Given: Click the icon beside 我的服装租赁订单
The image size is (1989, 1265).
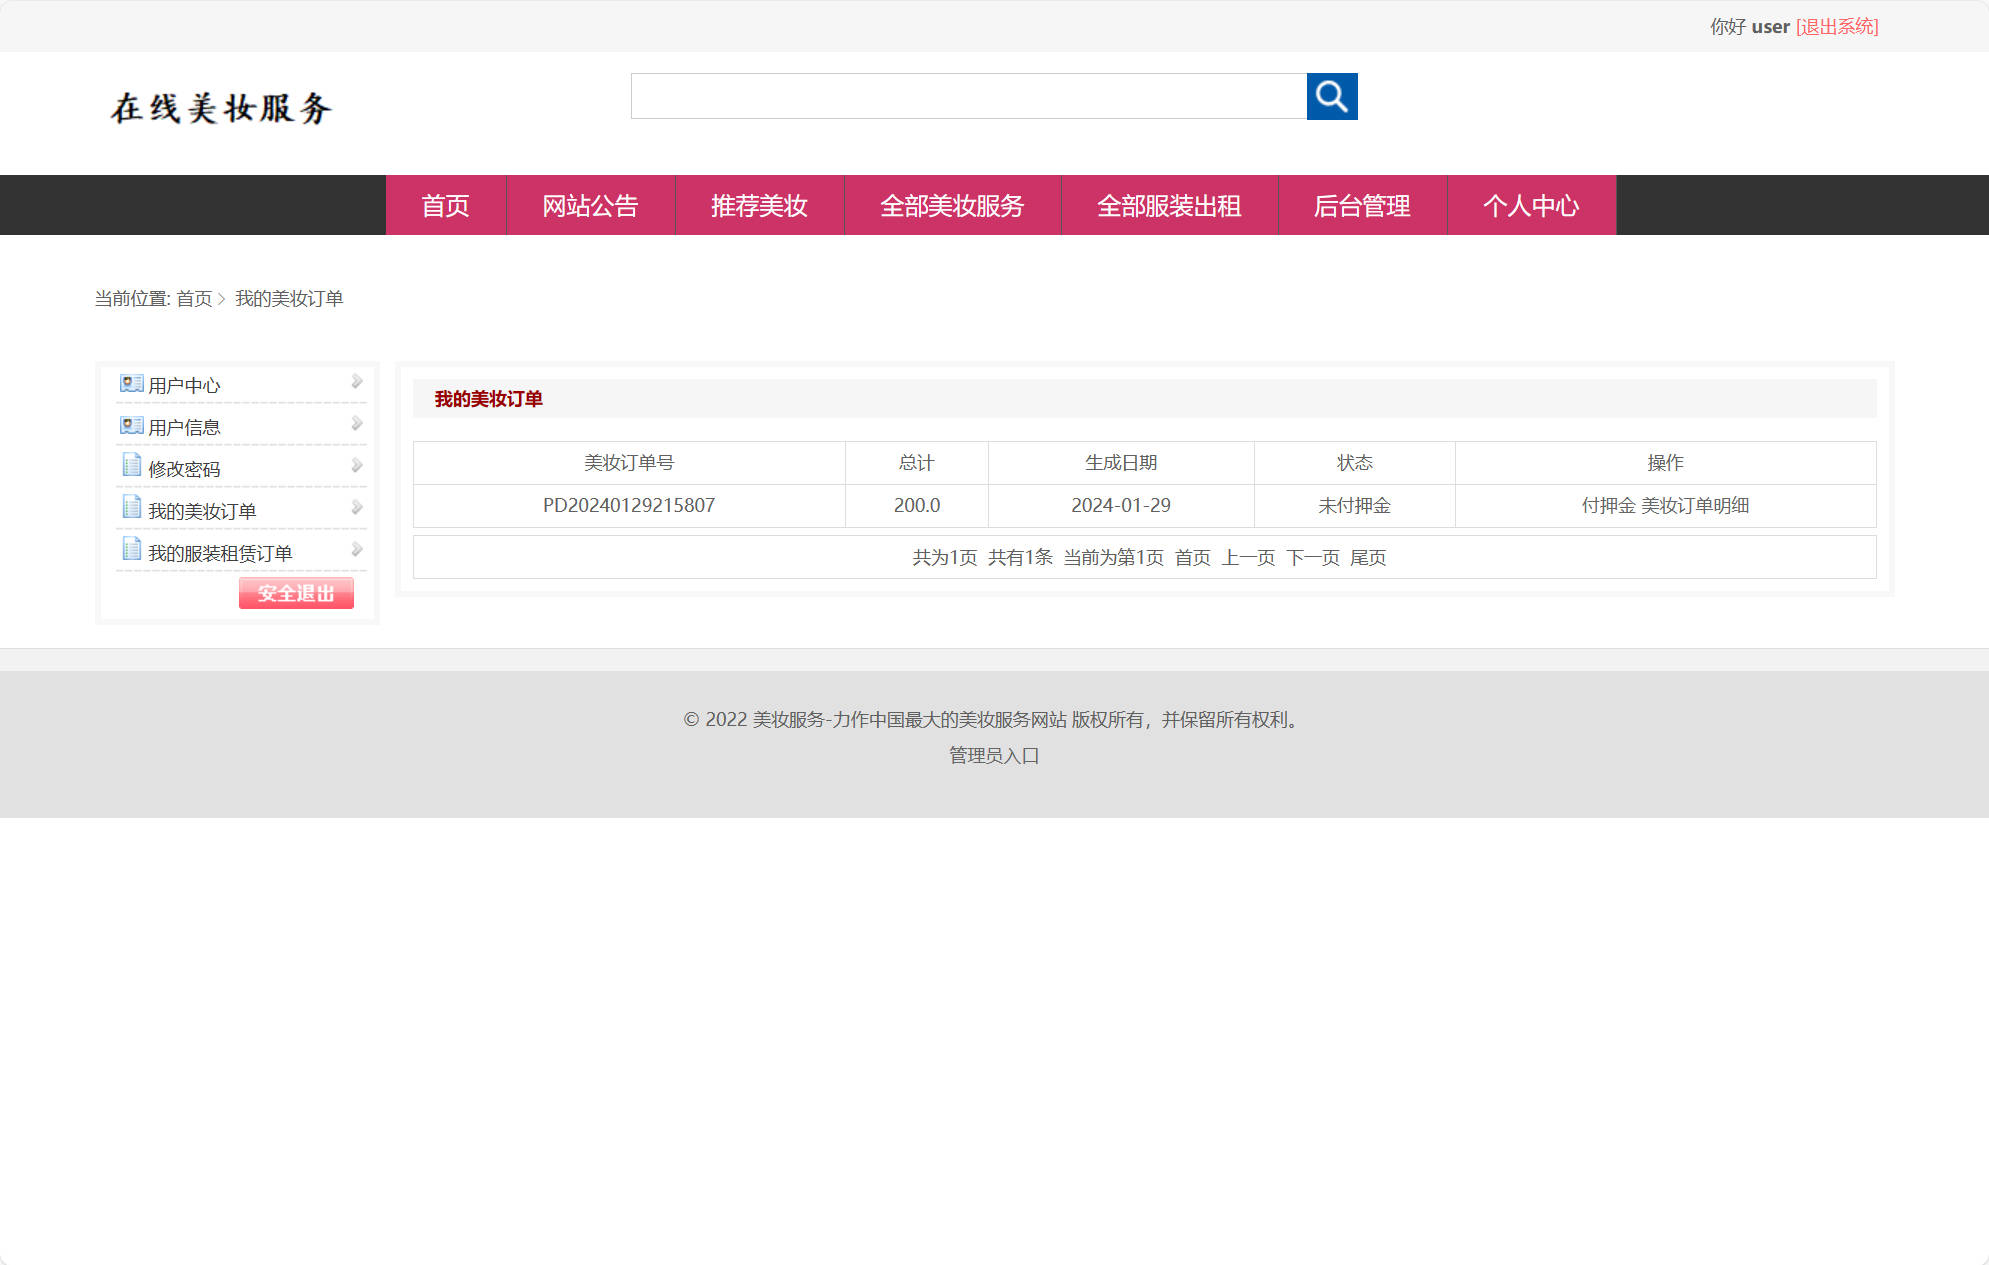Looking at the screenshot, I should (x=131, y=549).
